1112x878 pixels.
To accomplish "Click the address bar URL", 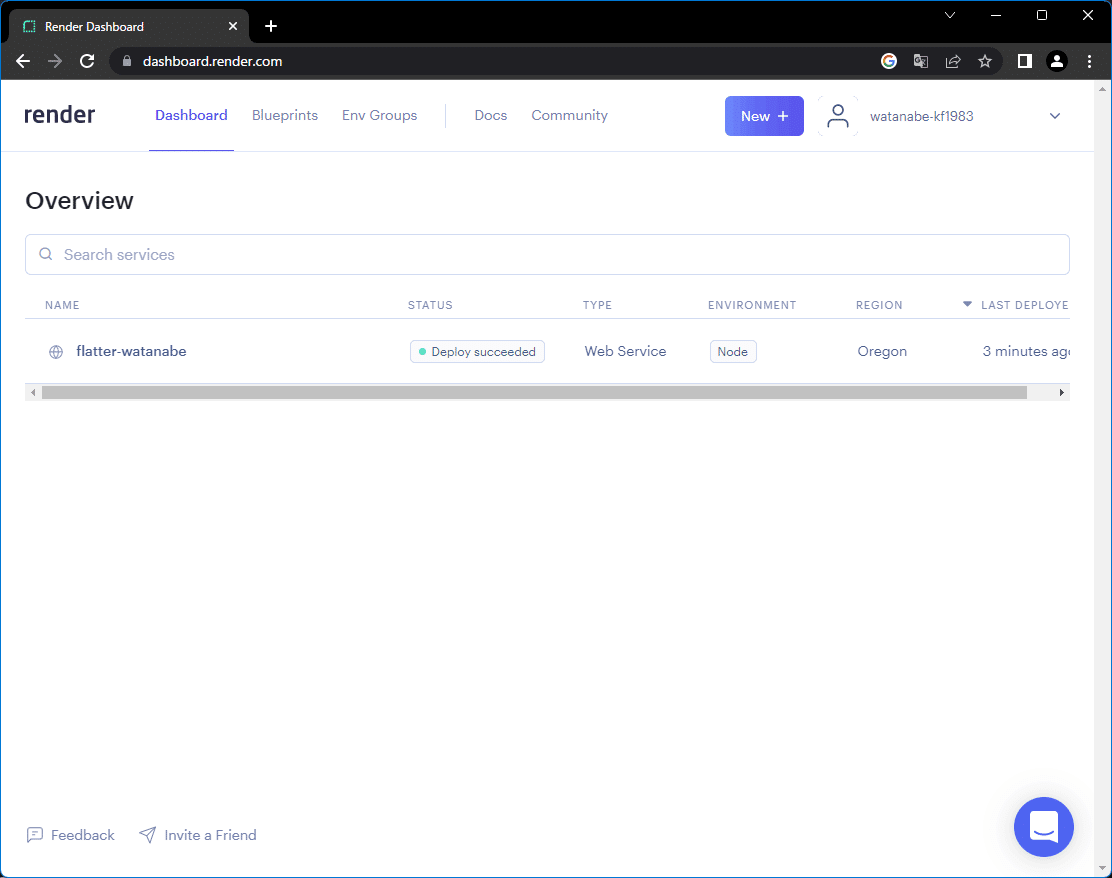I will pos(213,61).
